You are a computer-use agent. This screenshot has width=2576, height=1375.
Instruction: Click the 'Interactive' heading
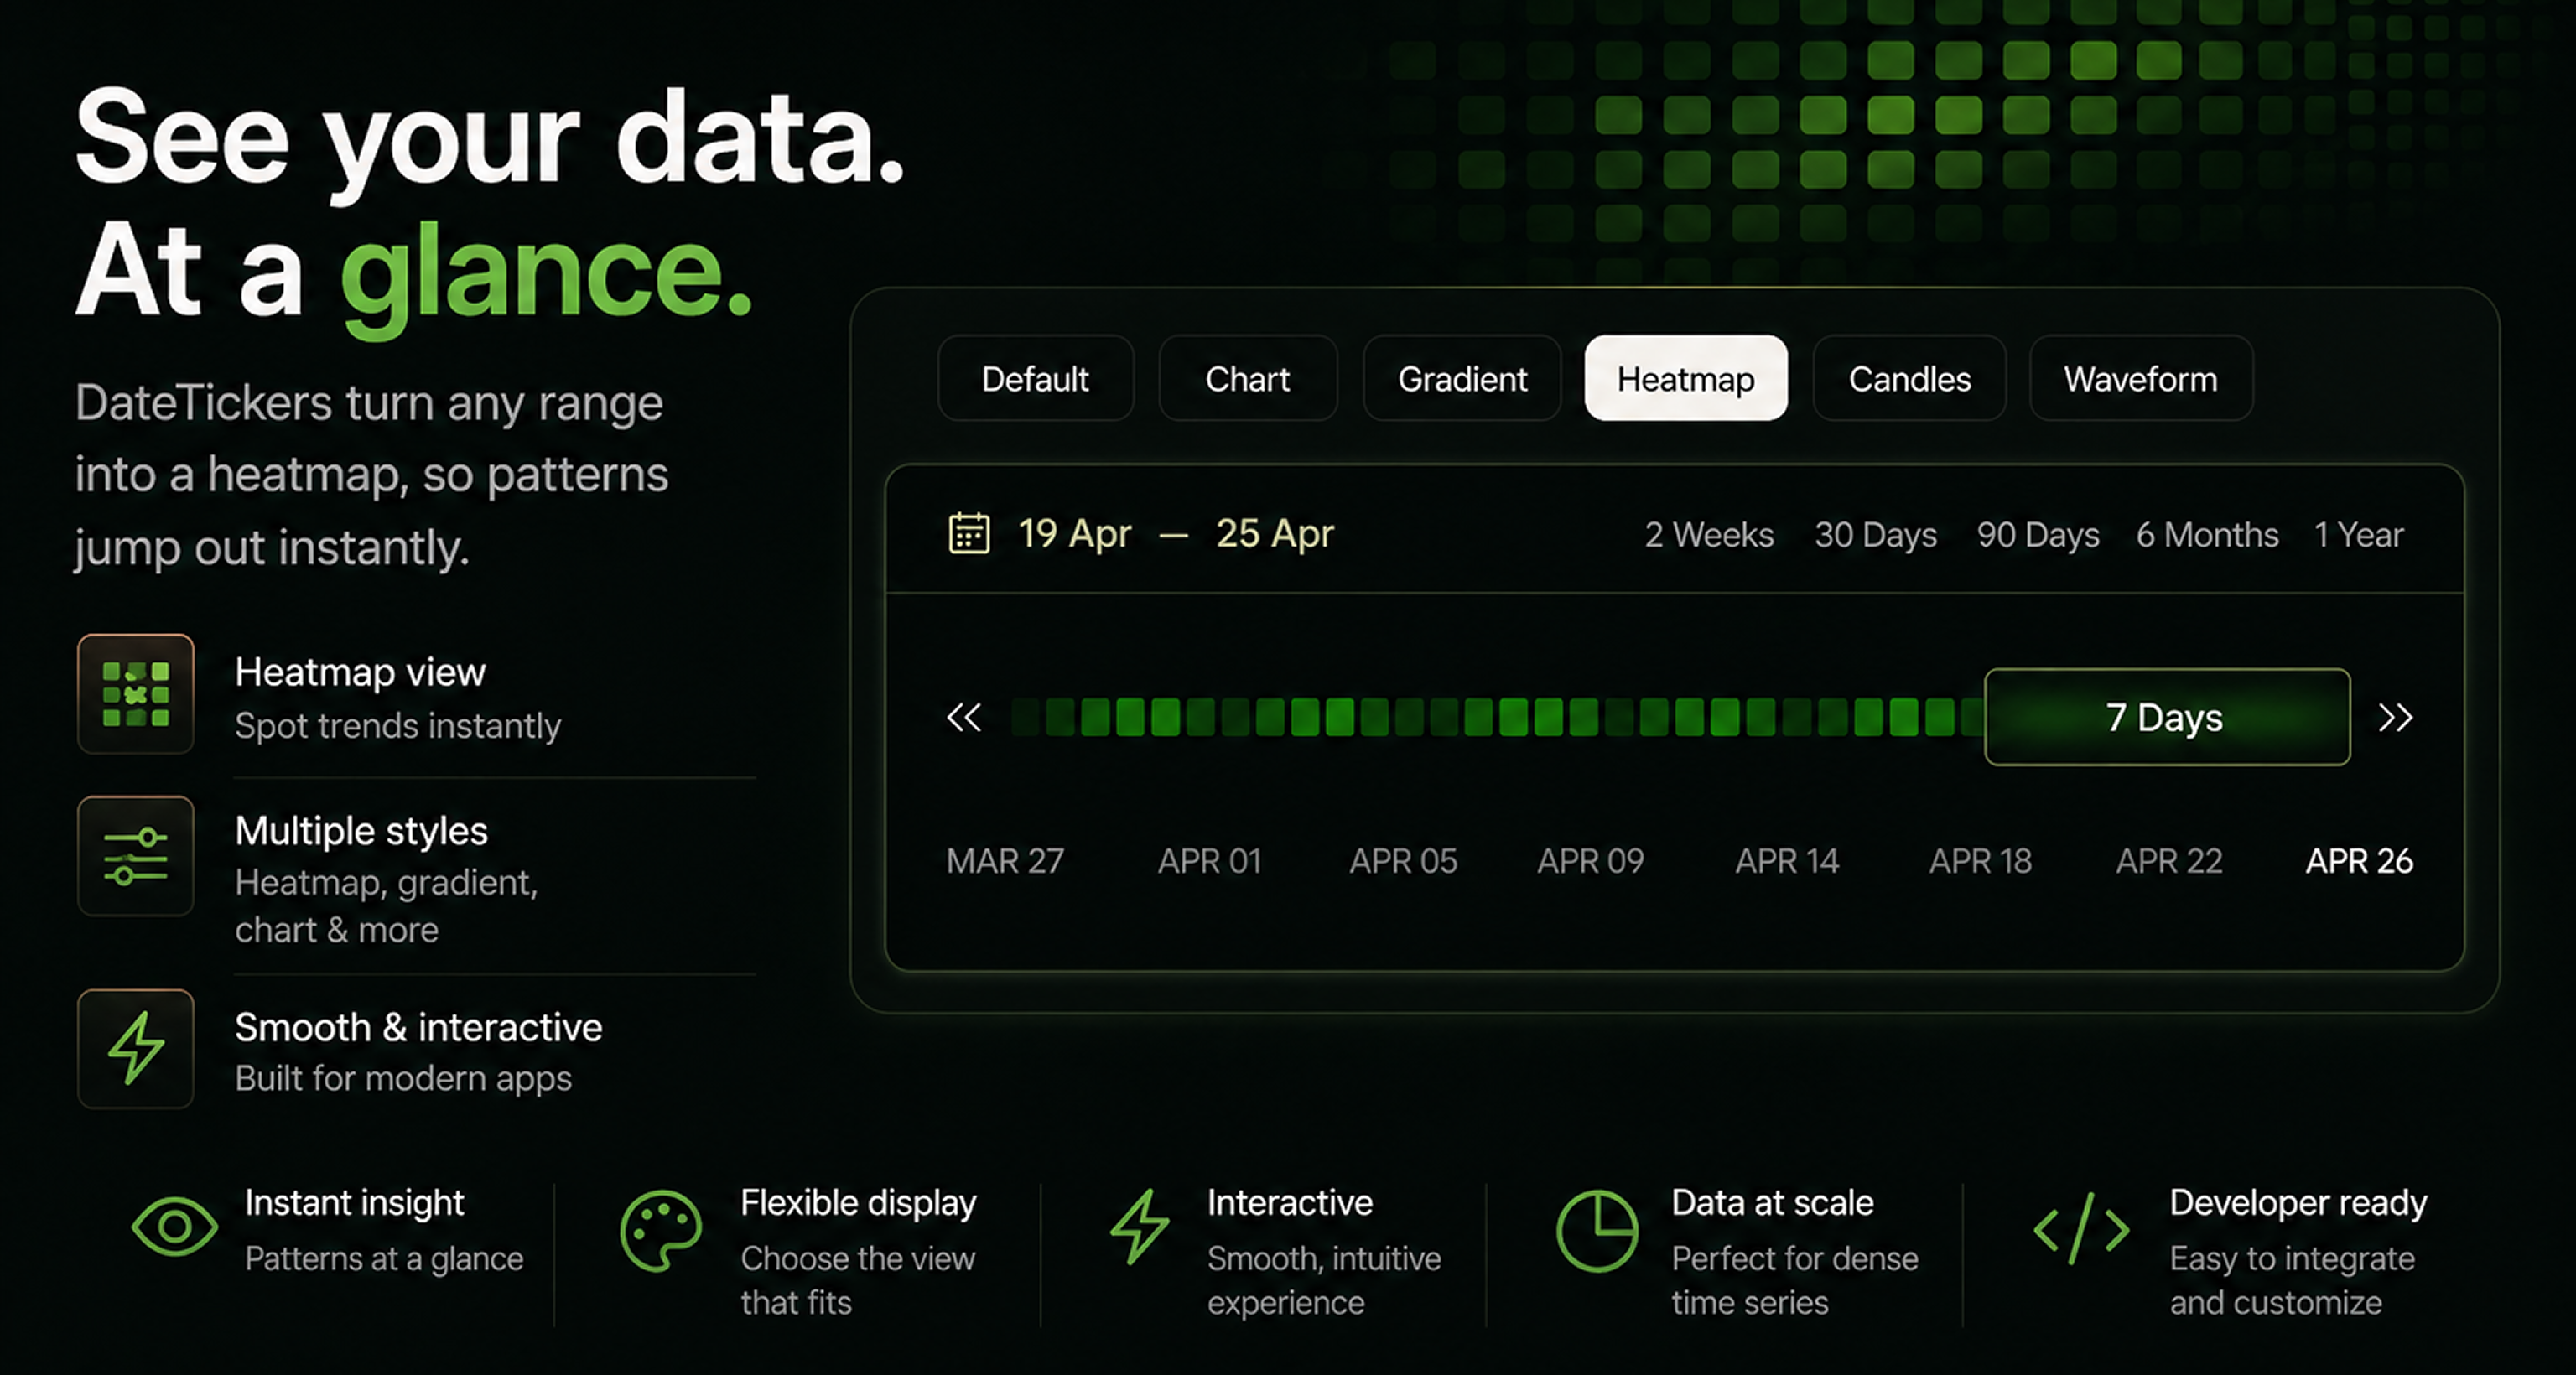pos(1290,1203)
